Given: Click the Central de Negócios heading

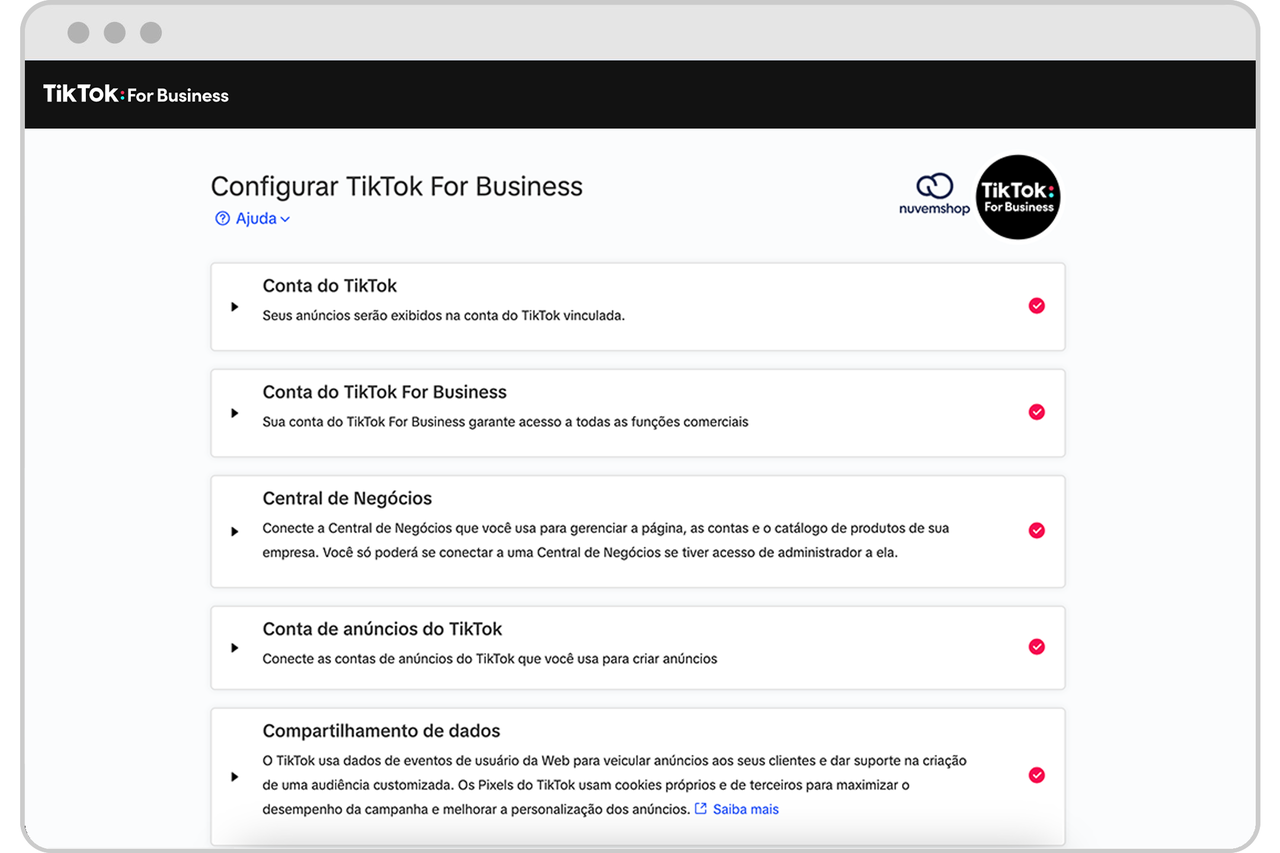Looking at the screenshot, I should pyautogui.click(x=348, y=499).
